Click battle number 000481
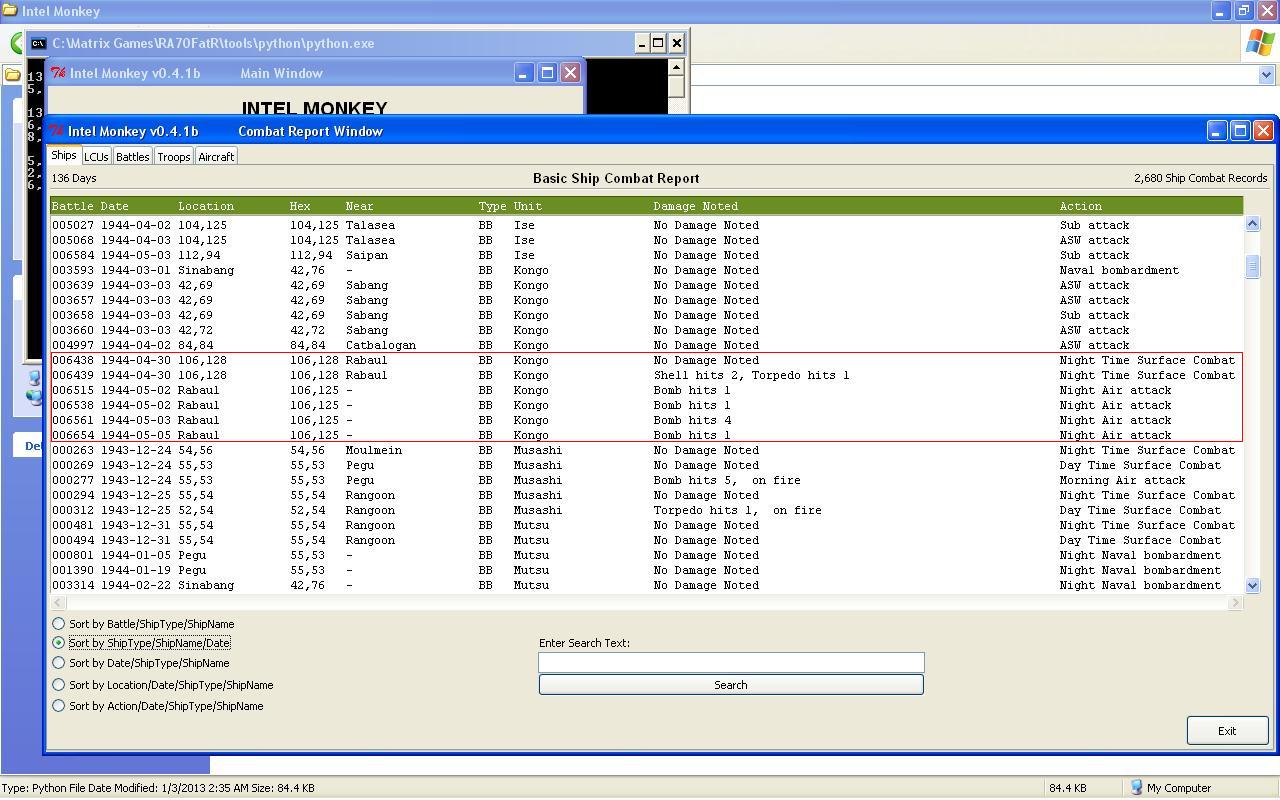This screenshot has width=1280, height=800. pyautogui.click(x=73, y=525)
